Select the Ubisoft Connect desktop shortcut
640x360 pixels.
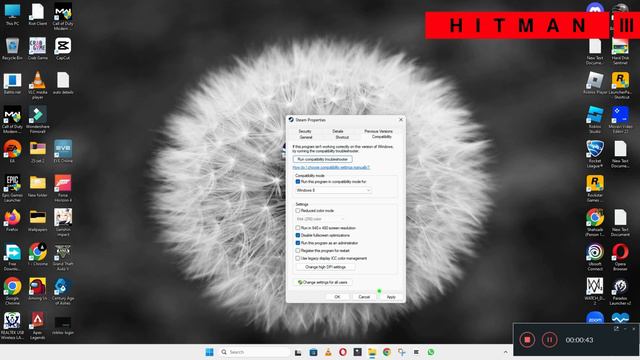coord(595,257)
